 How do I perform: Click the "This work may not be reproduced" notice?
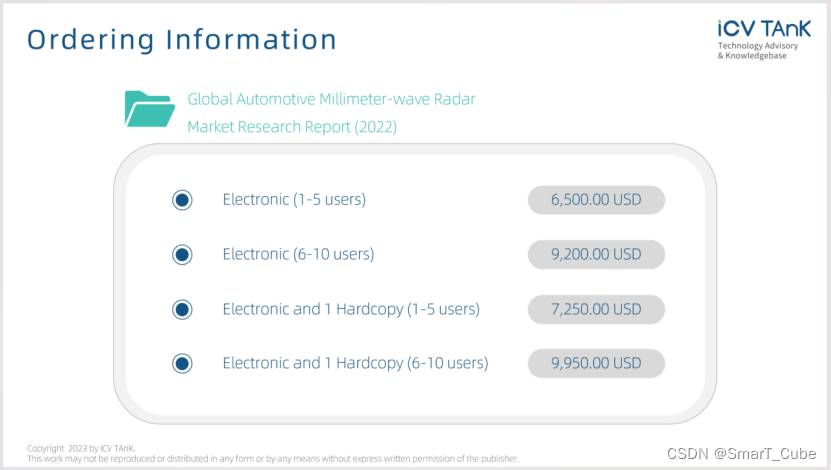[273, 459]
